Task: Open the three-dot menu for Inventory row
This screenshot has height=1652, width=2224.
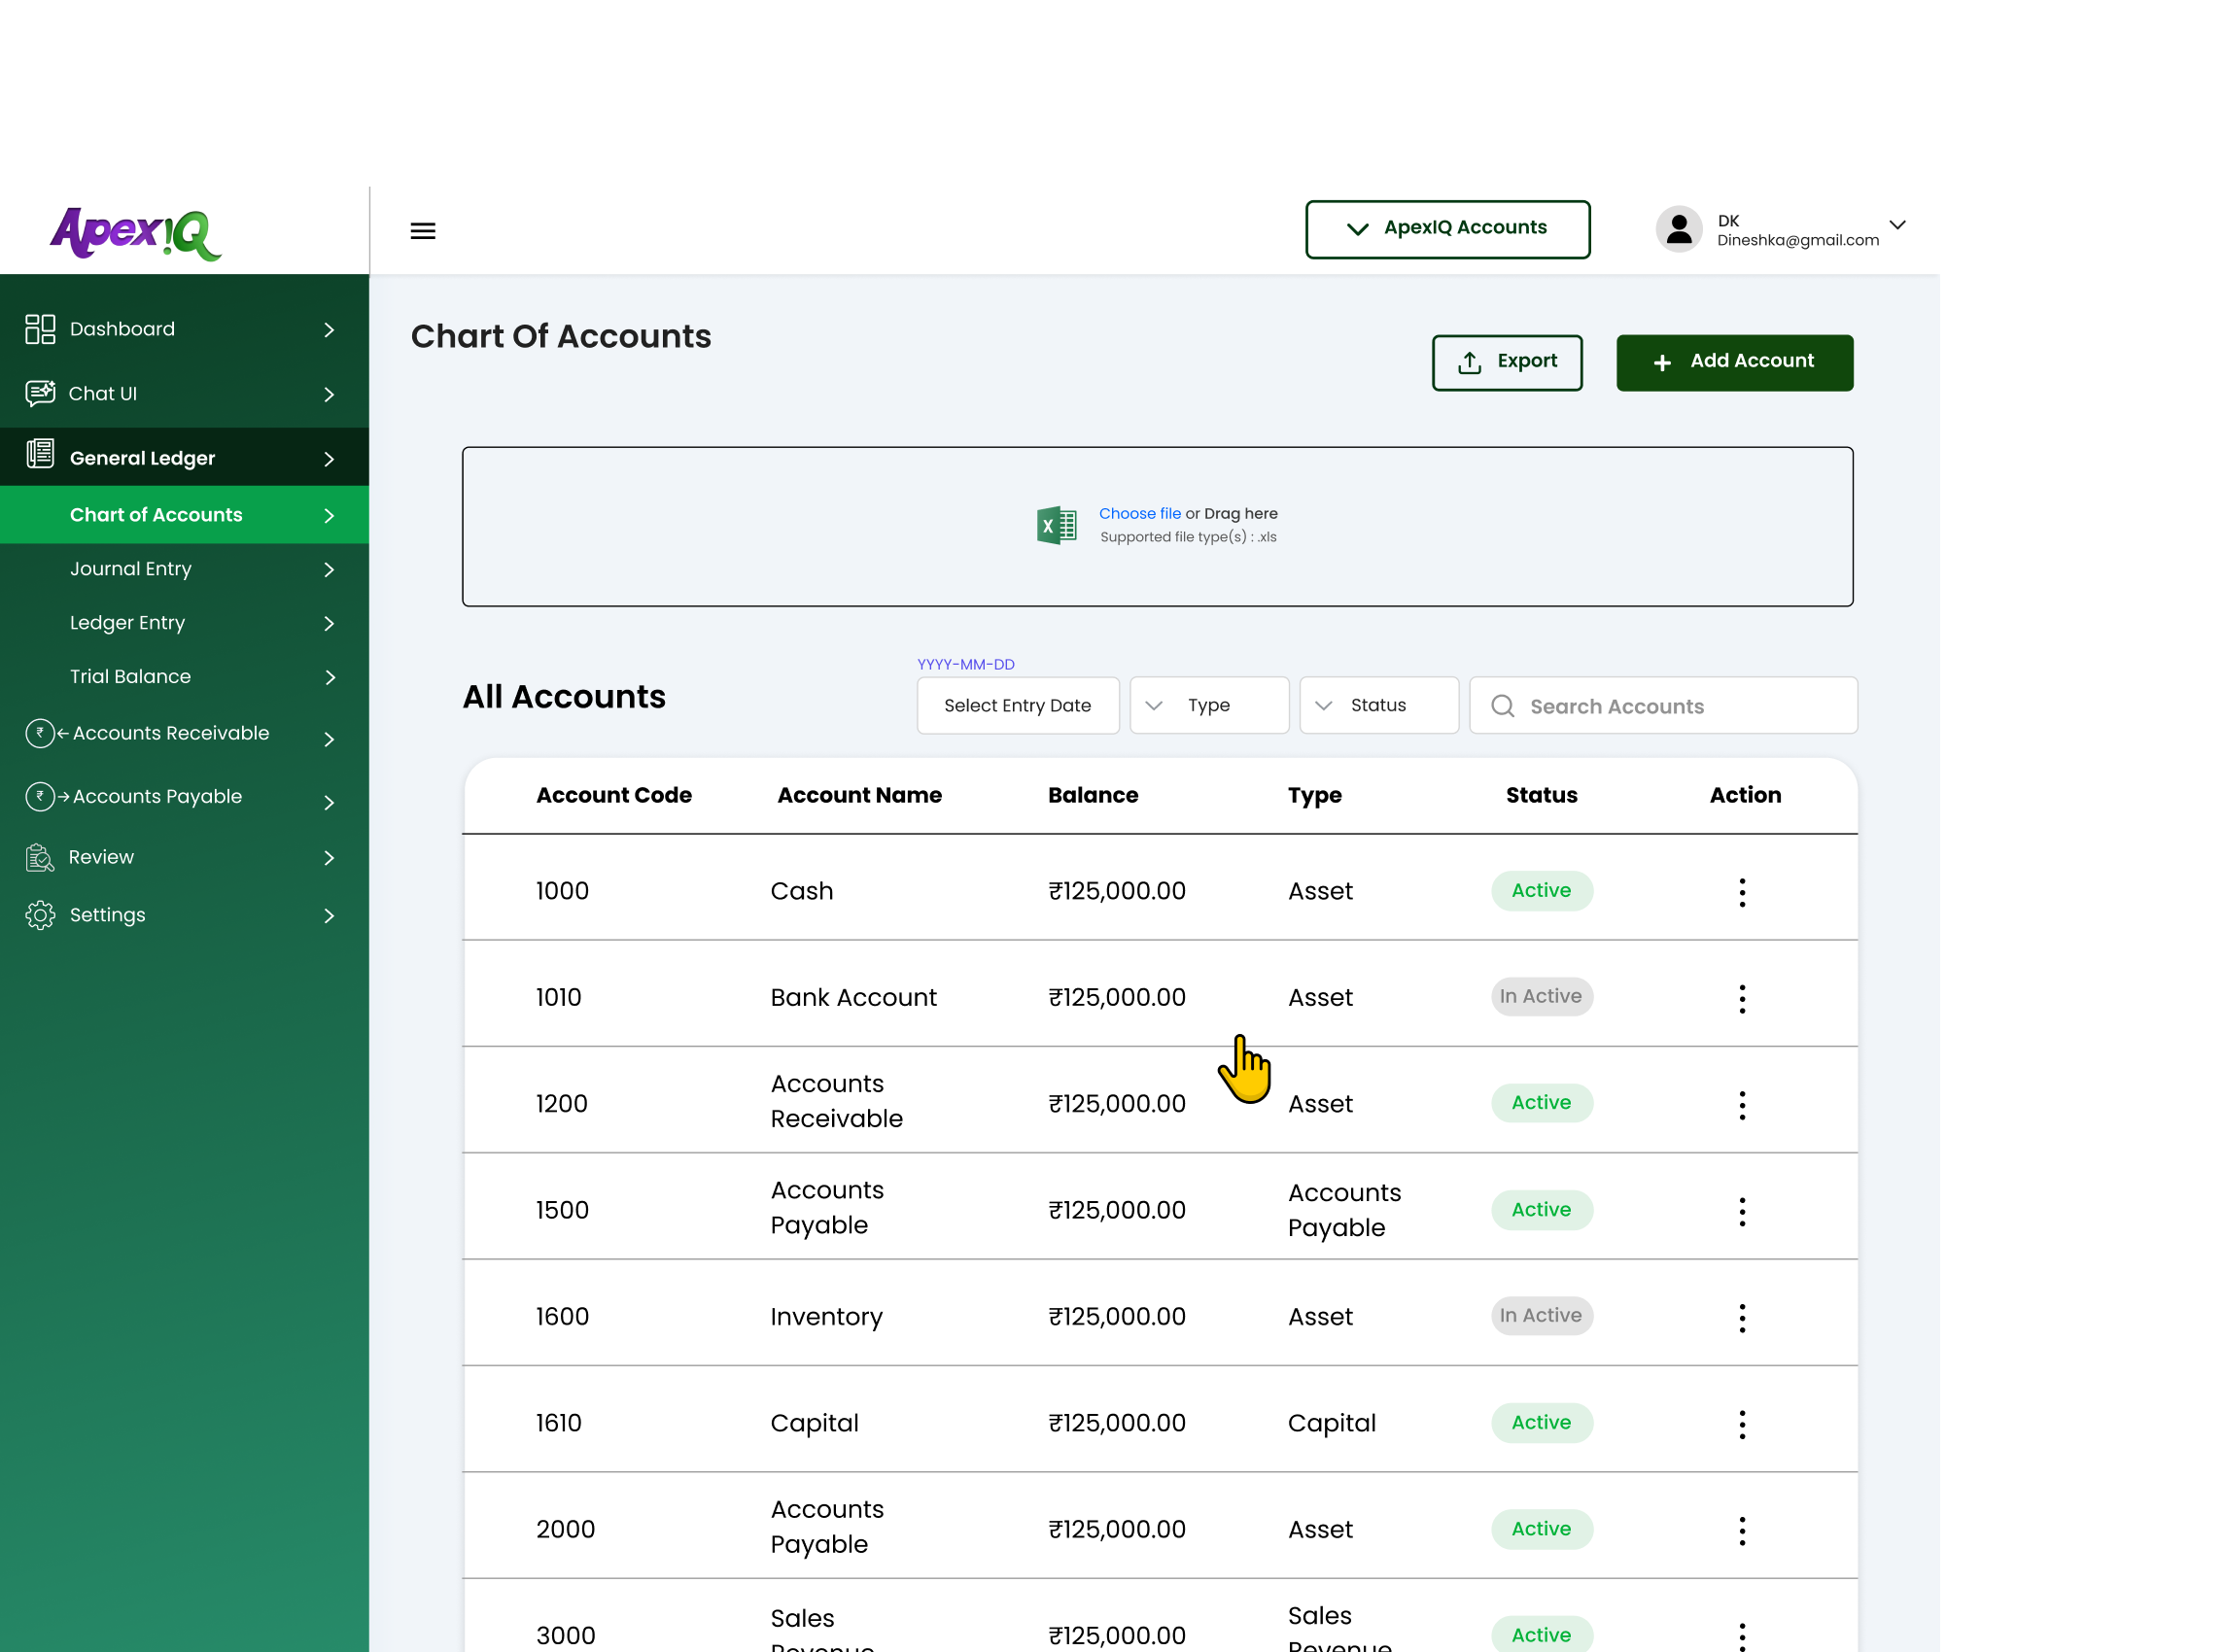Action: [1742, 1317]
